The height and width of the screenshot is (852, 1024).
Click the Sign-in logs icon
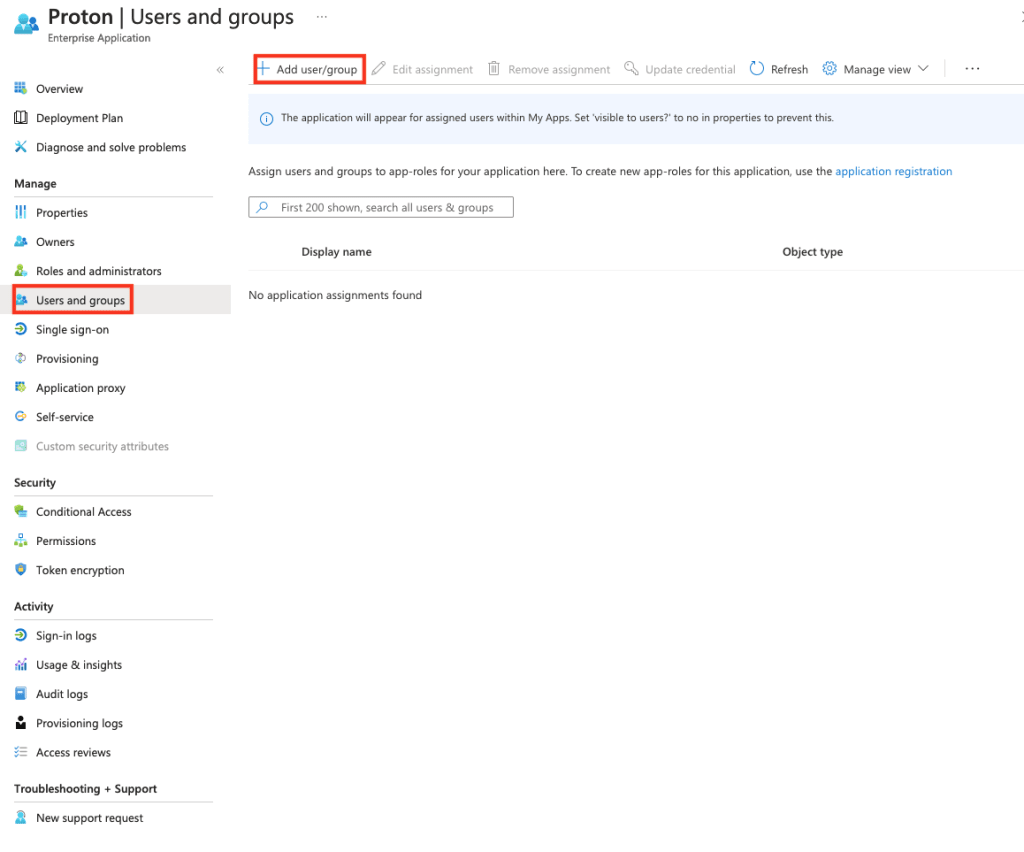[21, 635]
